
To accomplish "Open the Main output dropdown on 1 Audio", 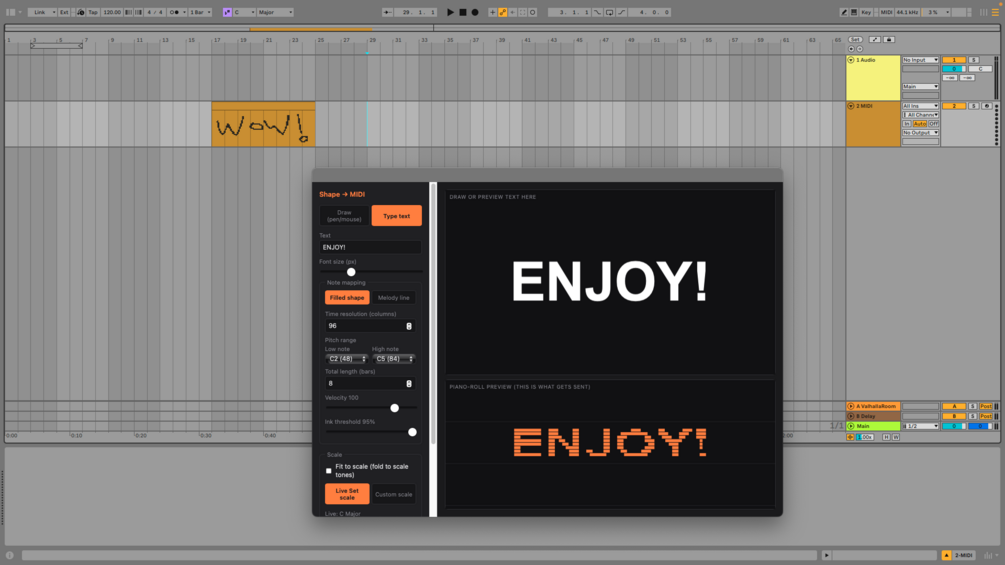I will [x=920, y=86].
